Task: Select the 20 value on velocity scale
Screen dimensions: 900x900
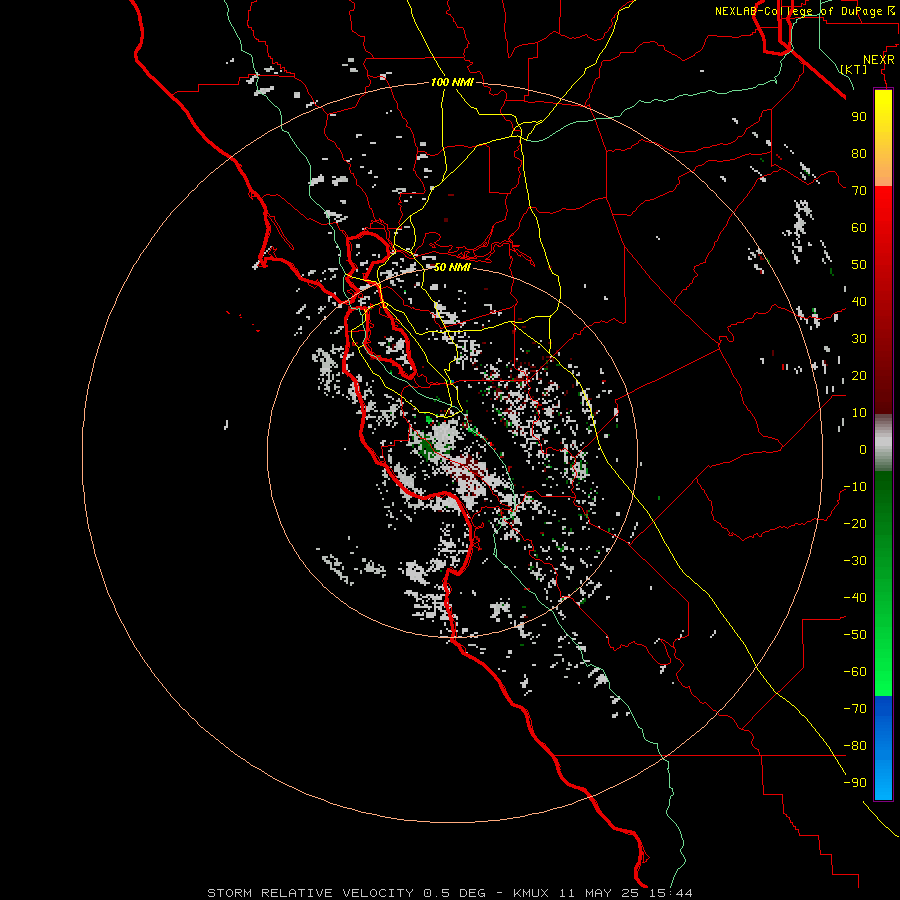Action: (x=859, y=375)
